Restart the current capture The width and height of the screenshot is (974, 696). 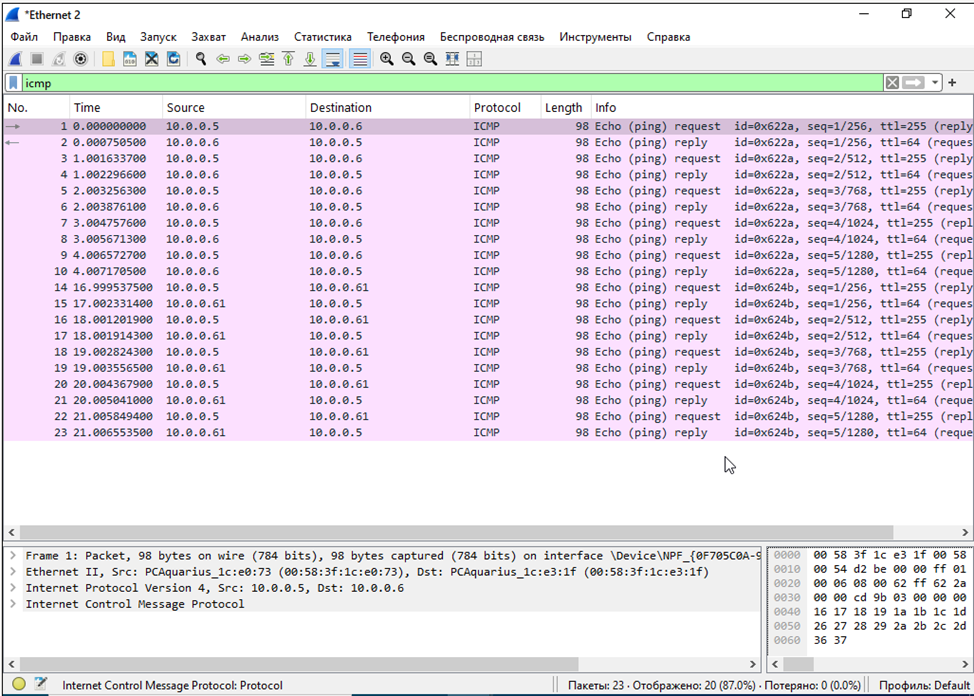[x=58, y=59]
